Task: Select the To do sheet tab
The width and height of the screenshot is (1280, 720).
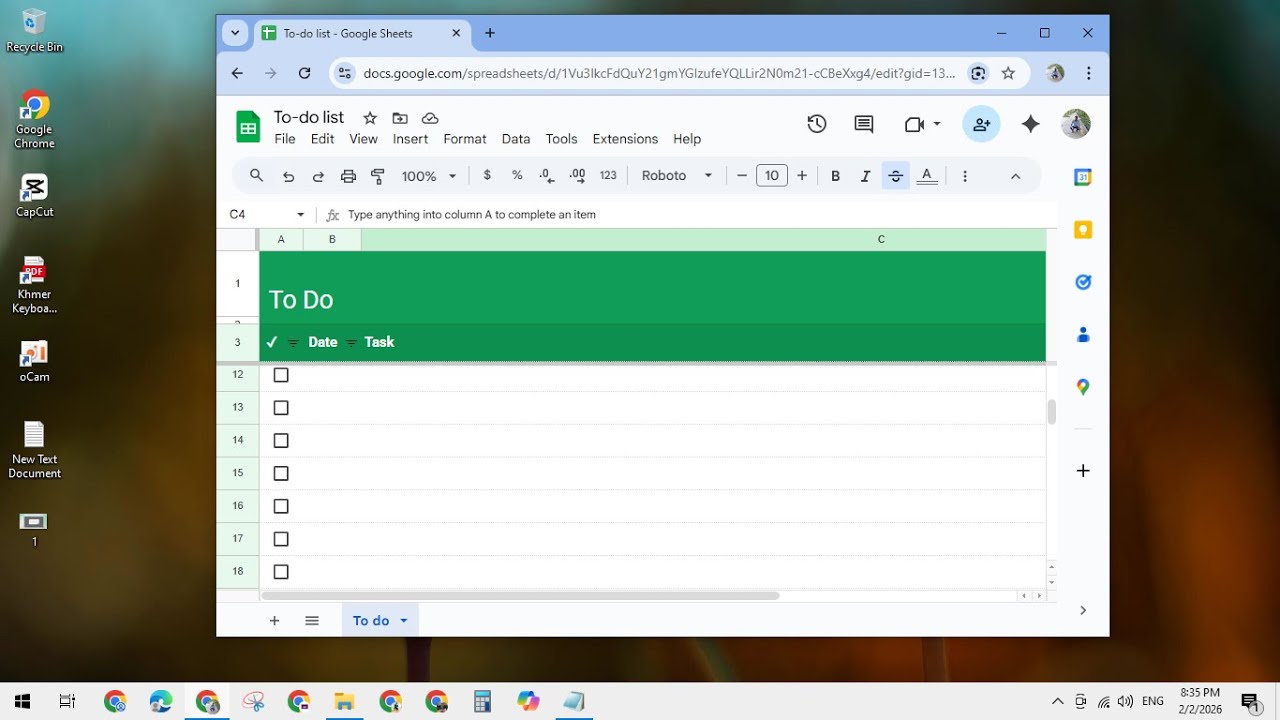Action: 371,621
